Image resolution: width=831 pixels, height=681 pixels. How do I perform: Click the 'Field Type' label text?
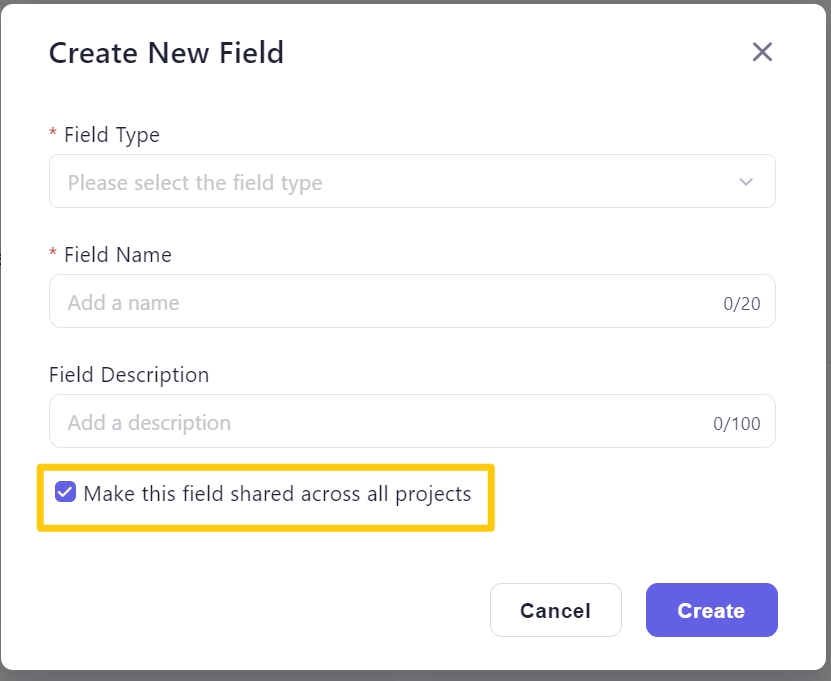[112, 134]
